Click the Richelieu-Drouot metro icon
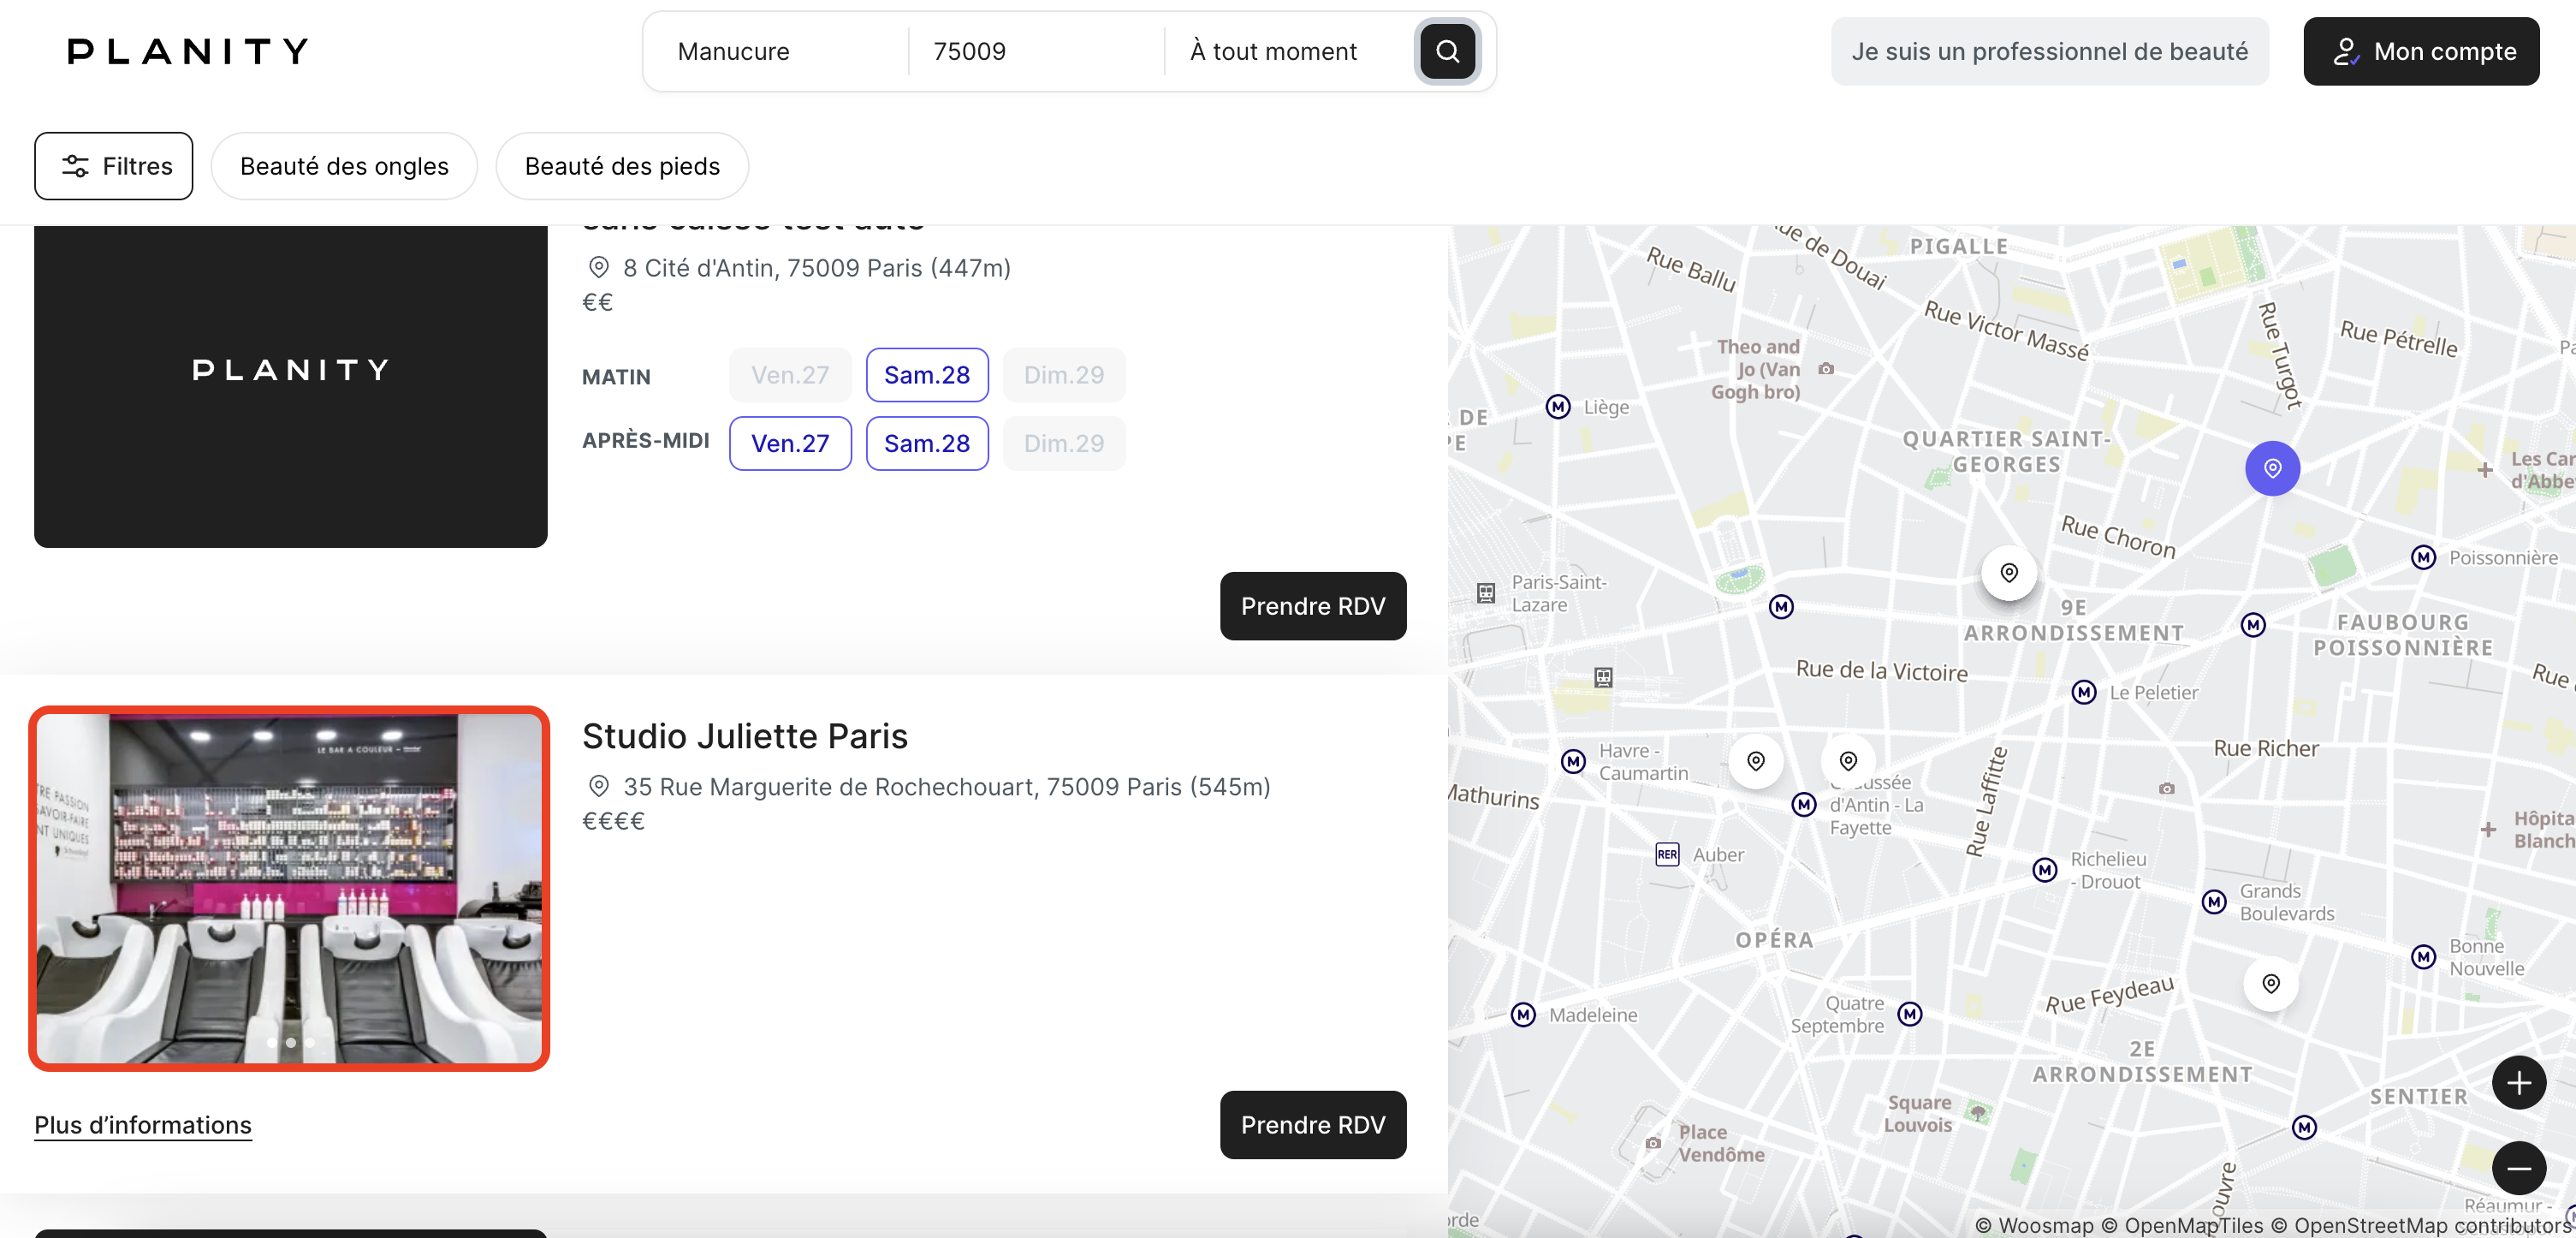 click(x=2045, y=870)
